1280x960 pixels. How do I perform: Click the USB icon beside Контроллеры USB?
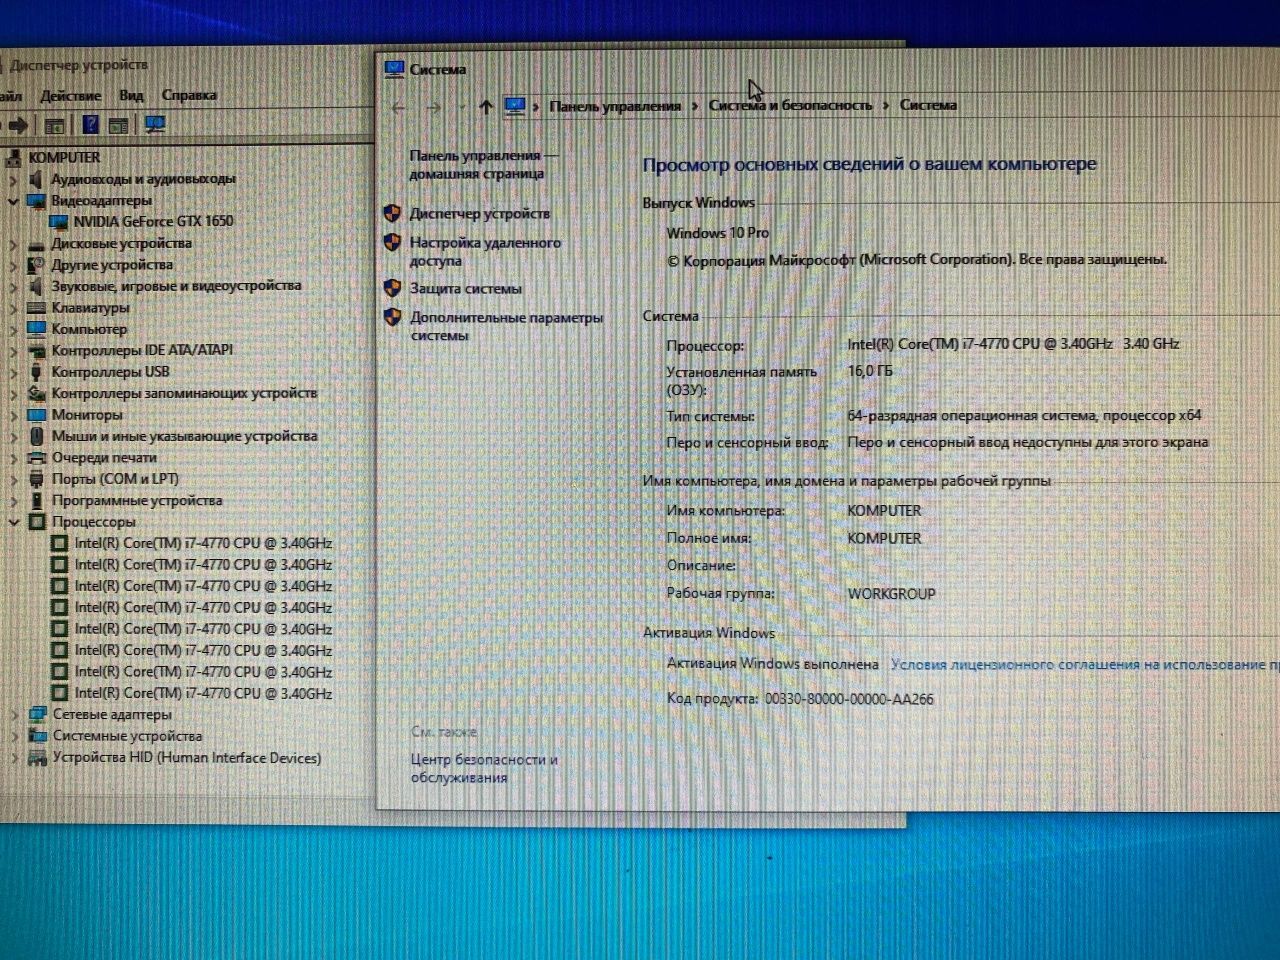pos(37,372)
